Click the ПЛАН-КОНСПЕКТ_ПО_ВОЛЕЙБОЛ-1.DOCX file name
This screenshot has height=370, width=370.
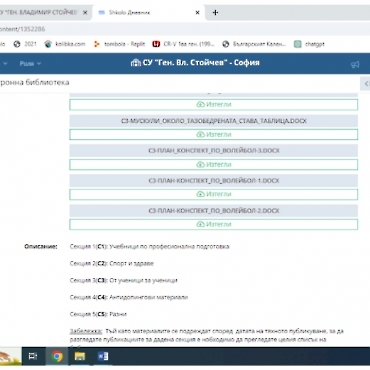pos(214,181)
